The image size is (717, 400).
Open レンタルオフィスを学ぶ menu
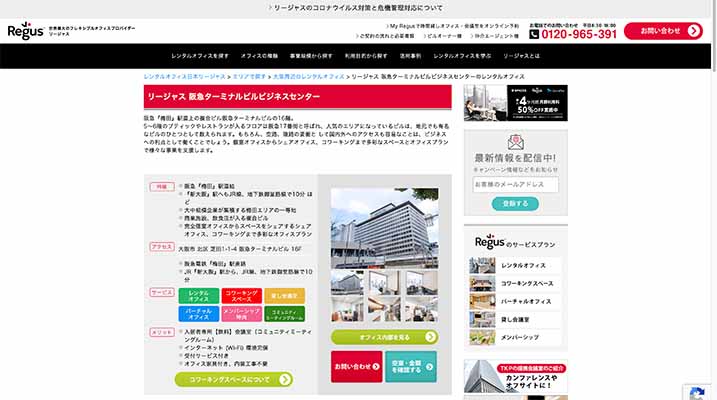(x=462, y=56)
